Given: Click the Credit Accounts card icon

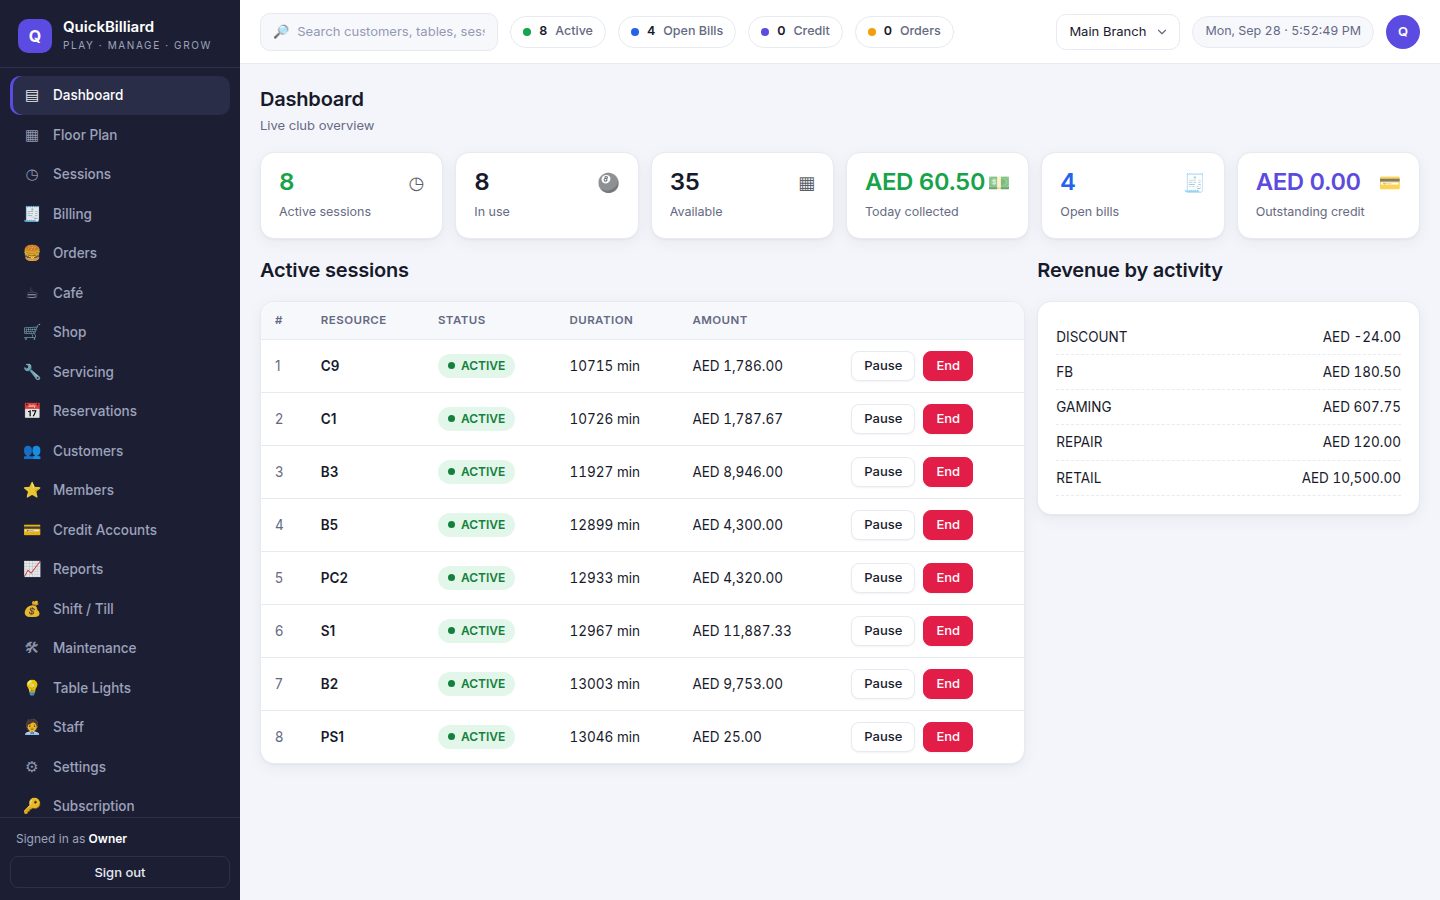Looking at the screenshot, I should click(32, 530).
